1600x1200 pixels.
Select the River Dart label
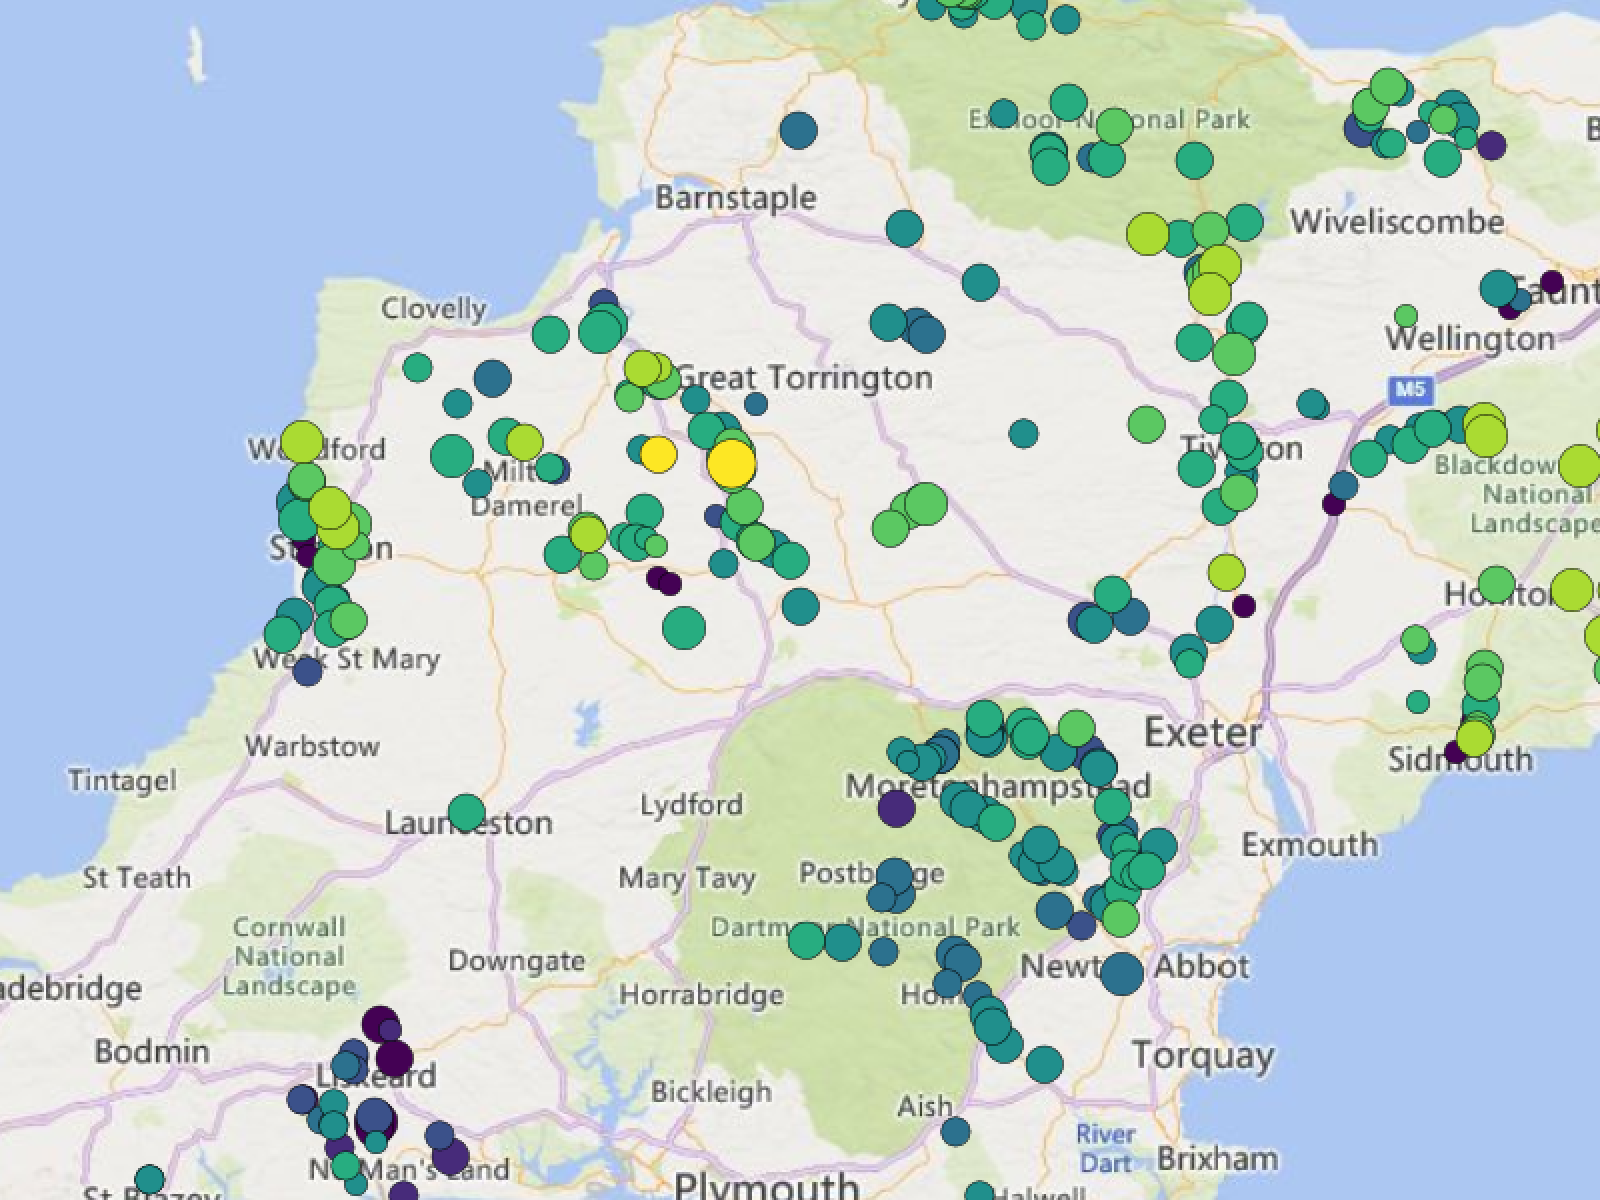pos(1106,1148)
